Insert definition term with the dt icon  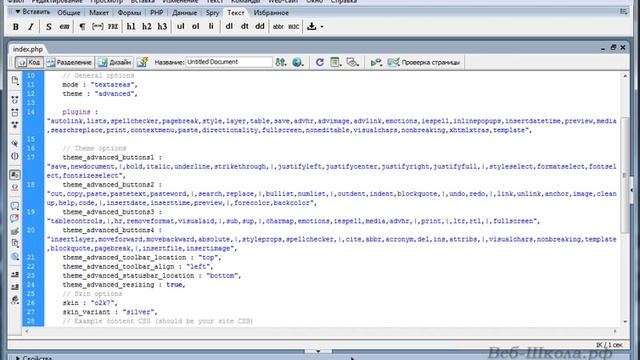pyautogui.click(x=244, y=27)
